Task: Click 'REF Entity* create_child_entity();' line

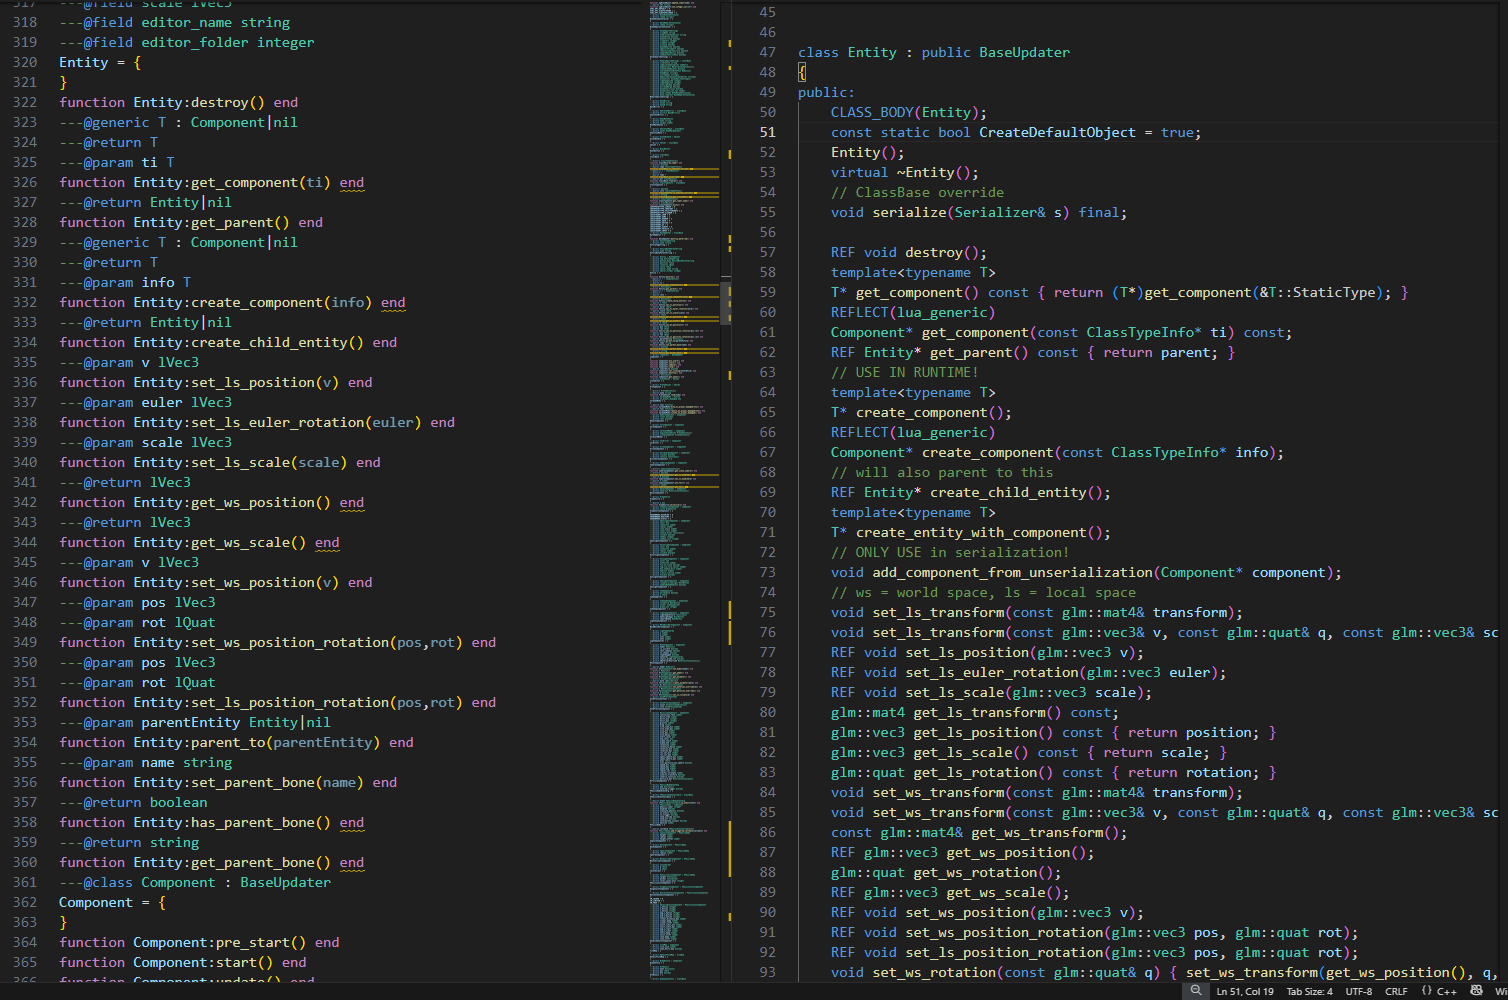Action: 971,492
